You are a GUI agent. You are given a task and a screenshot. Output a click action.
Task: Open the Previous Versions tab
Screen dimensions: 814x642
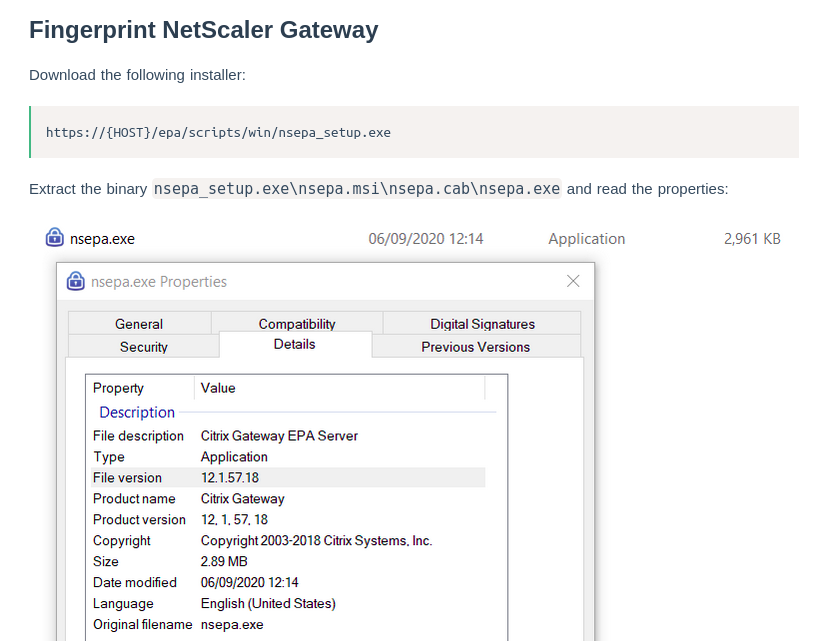pos(475,347)
